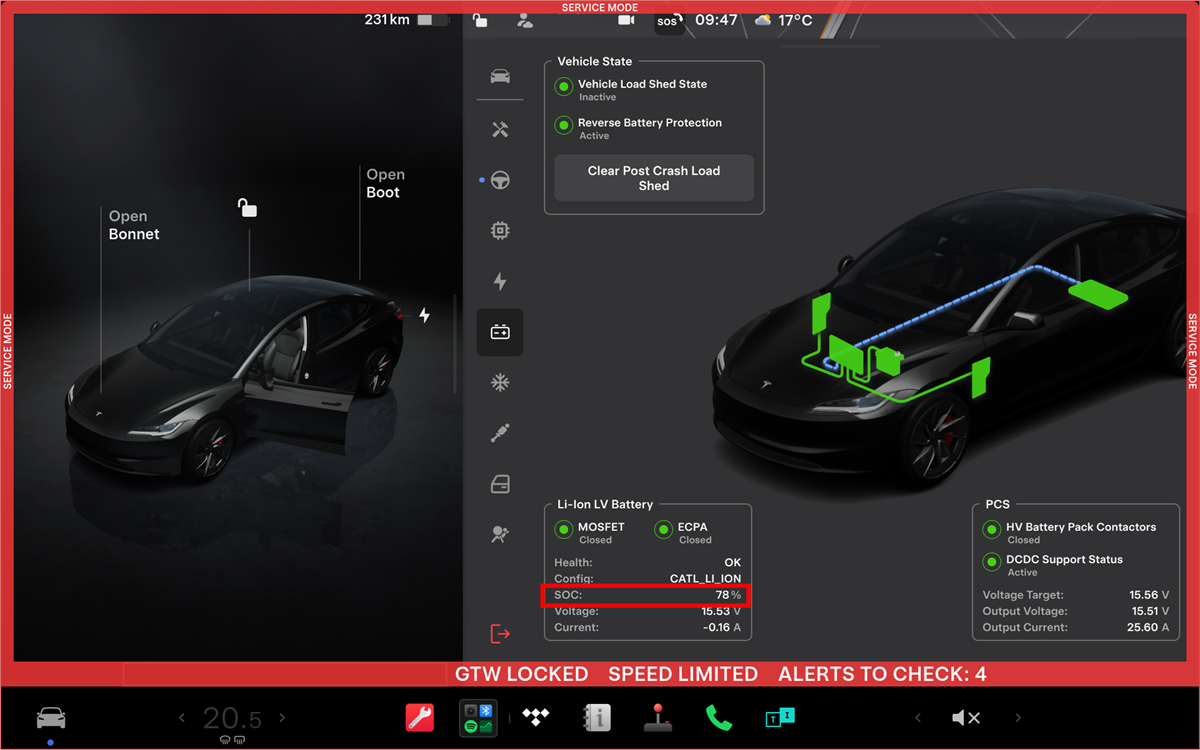This screenshot has width=1200, height=750.
Task: Select the Current -0.16 A value
Action: (722, 627)
